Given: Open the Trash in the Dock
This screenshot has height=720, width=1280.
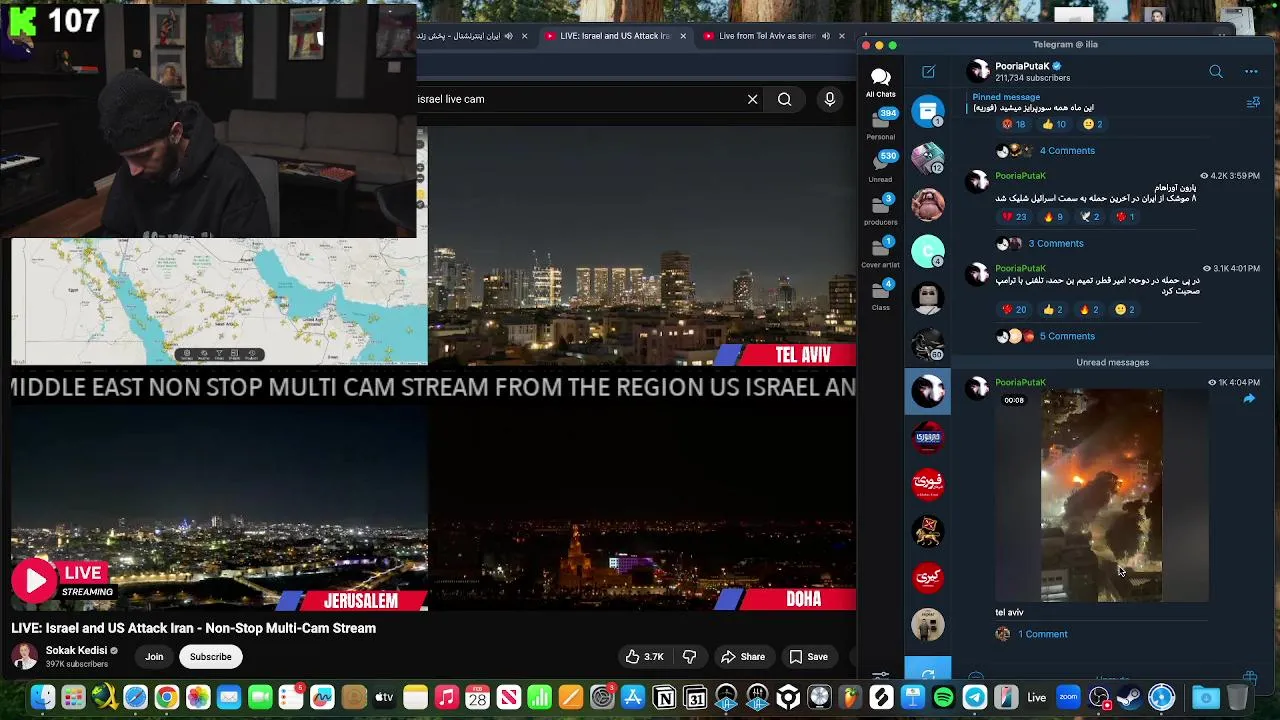Looking at the screenshot, I should point(1237,697).
